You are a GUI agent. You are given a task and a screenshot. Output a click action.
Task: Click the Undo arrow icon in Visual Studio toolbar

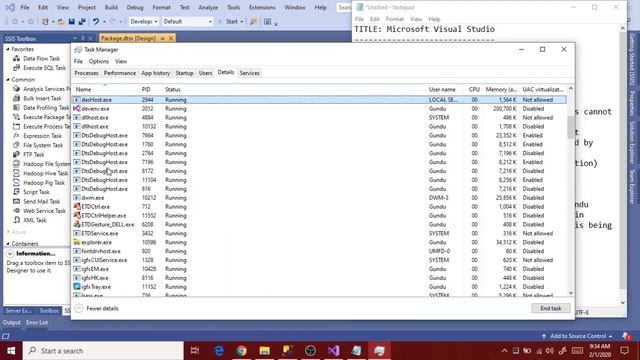96,22
